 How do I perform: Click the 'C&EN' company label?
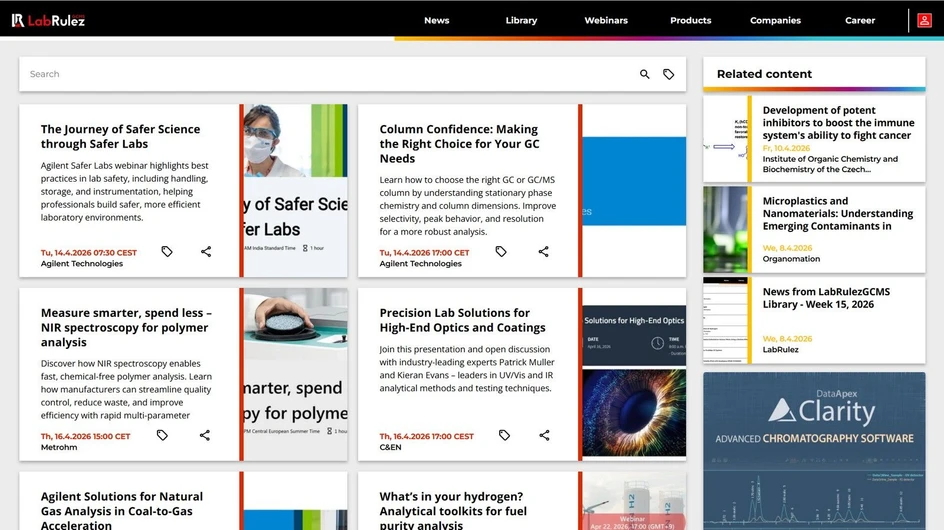pyautogui.click(x=390, y=447)
